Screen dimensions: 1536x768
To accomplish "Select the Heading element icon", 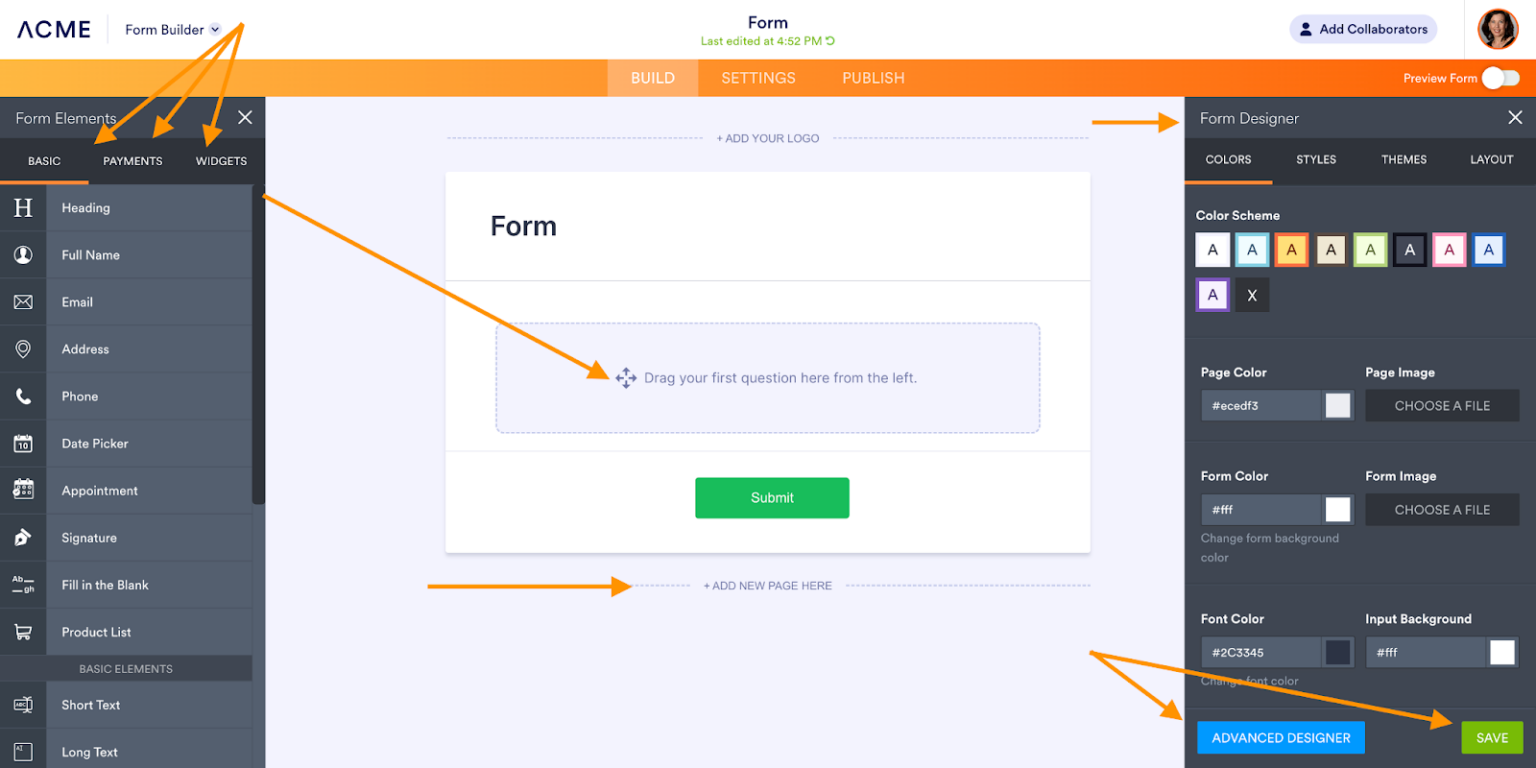I will 22,207.
